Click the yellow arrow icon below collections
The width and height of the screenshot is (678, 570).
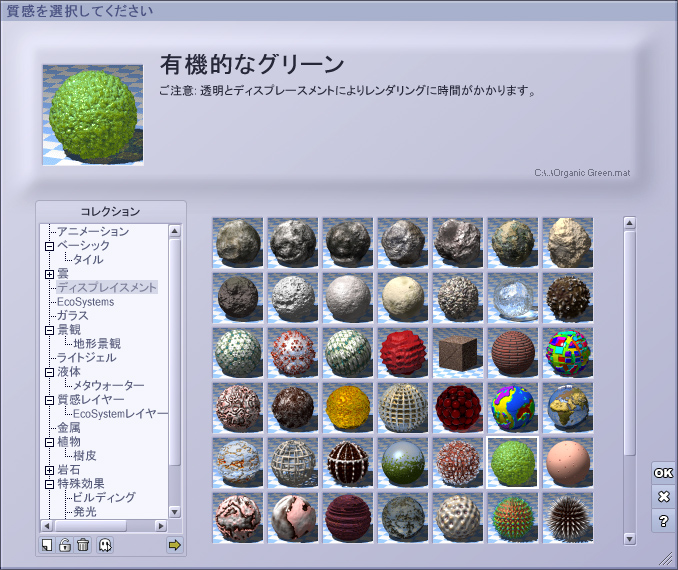pos(175,545)
